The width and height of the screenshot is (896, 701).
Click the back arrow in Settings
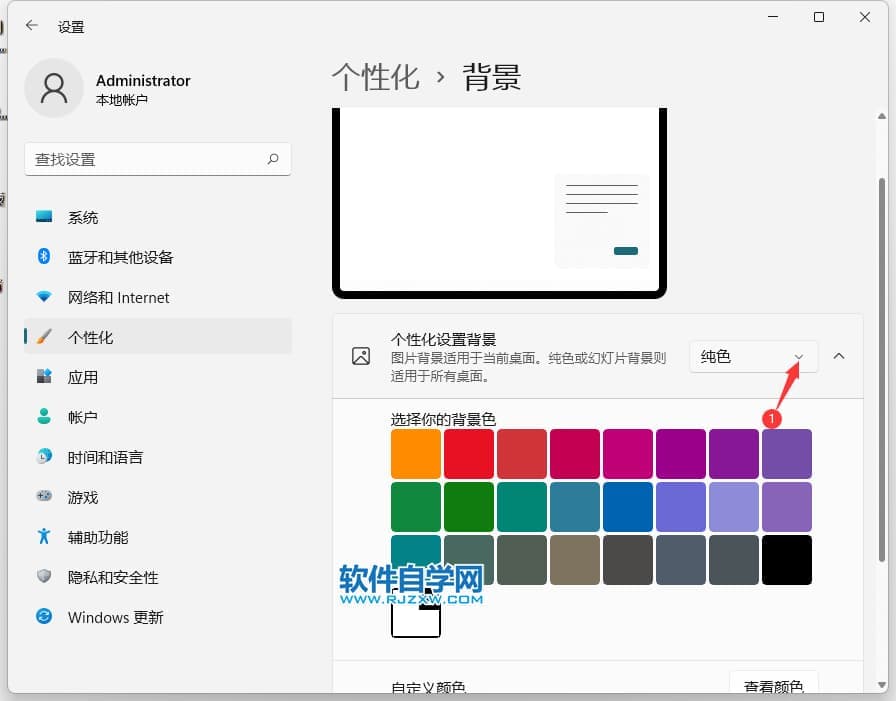click(32, 26)
